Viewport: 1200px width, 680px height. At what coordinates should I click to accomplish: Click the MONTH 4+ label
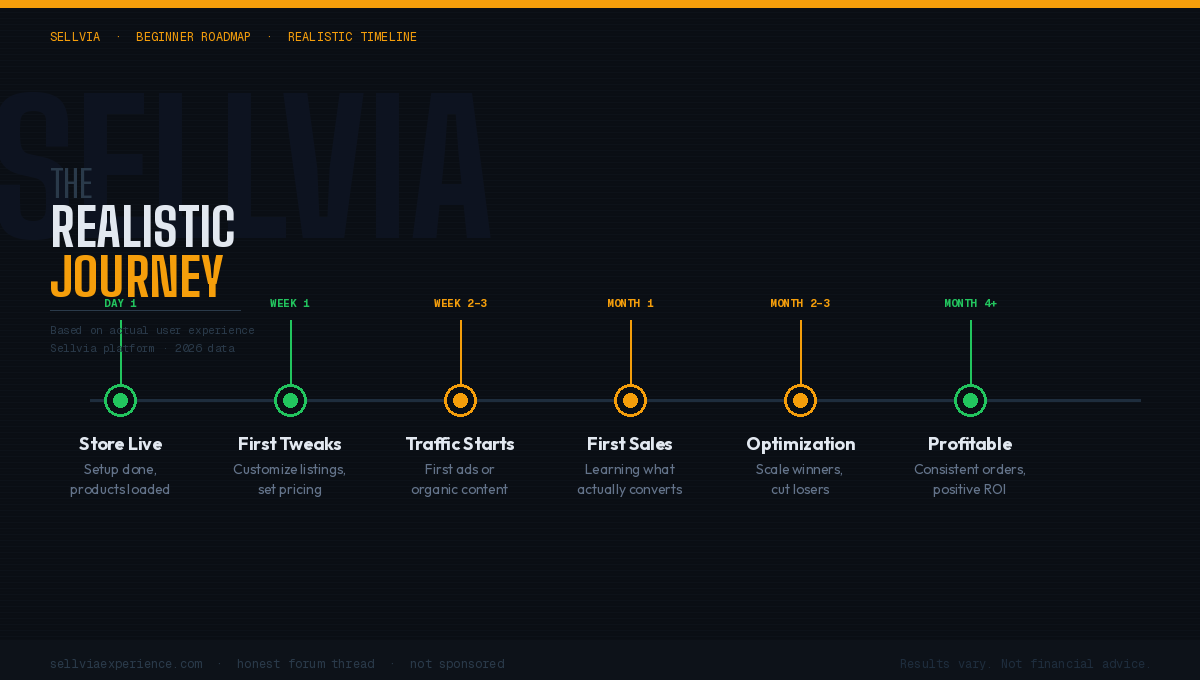[x=970, y=304]
